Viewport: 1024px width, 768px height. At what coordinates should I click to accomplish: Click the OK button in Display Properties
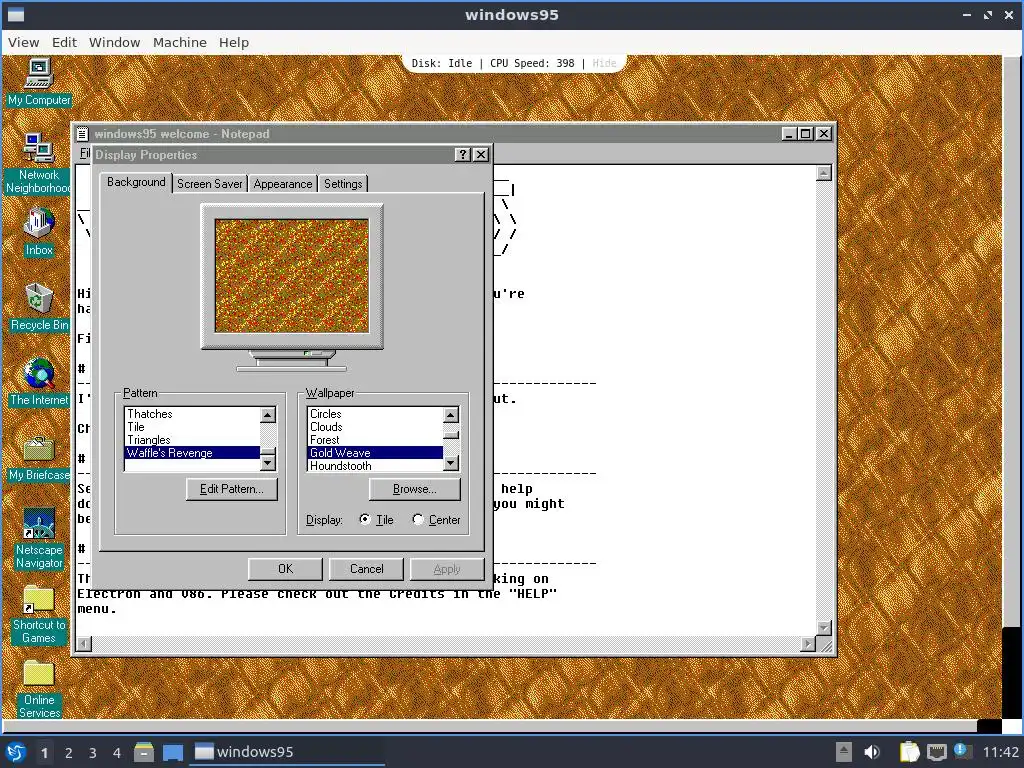(285, 569)
